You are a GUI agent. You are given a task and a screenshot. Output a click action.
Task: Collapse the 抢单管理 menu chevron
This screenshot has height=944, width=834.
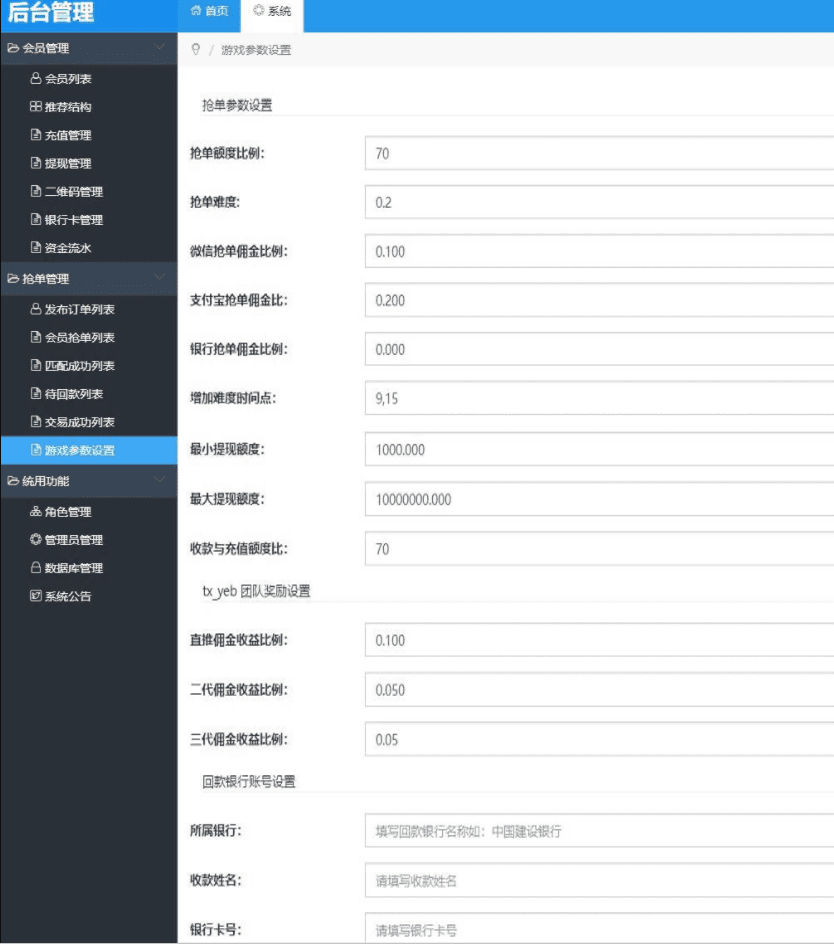point(160,278)
